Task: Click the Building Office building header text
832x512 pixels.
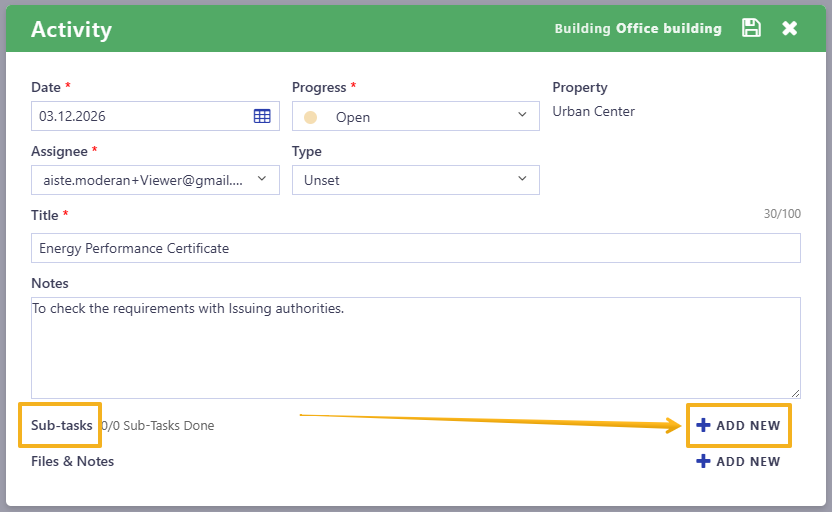Action: (638, 29)
